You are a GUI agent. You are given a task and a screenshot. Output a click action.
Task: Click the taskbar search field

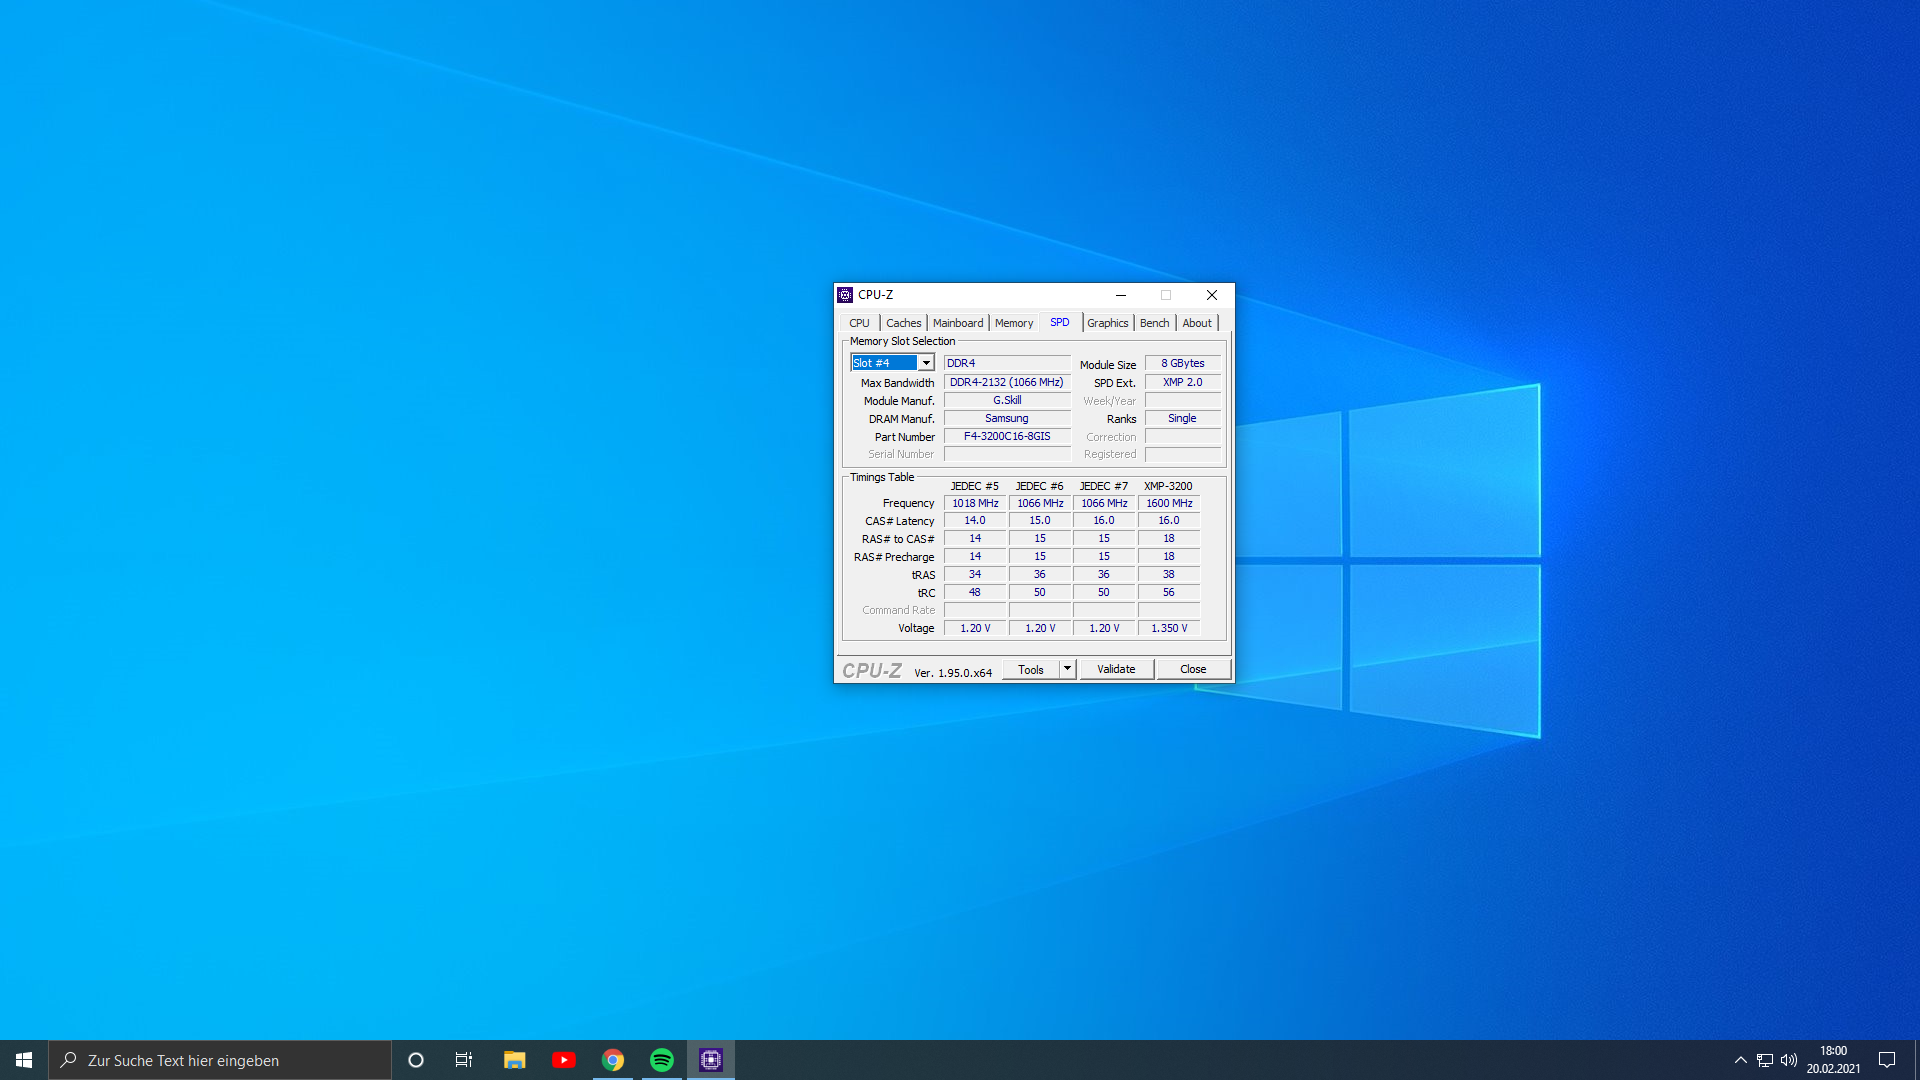click(x=220, y=1059)
